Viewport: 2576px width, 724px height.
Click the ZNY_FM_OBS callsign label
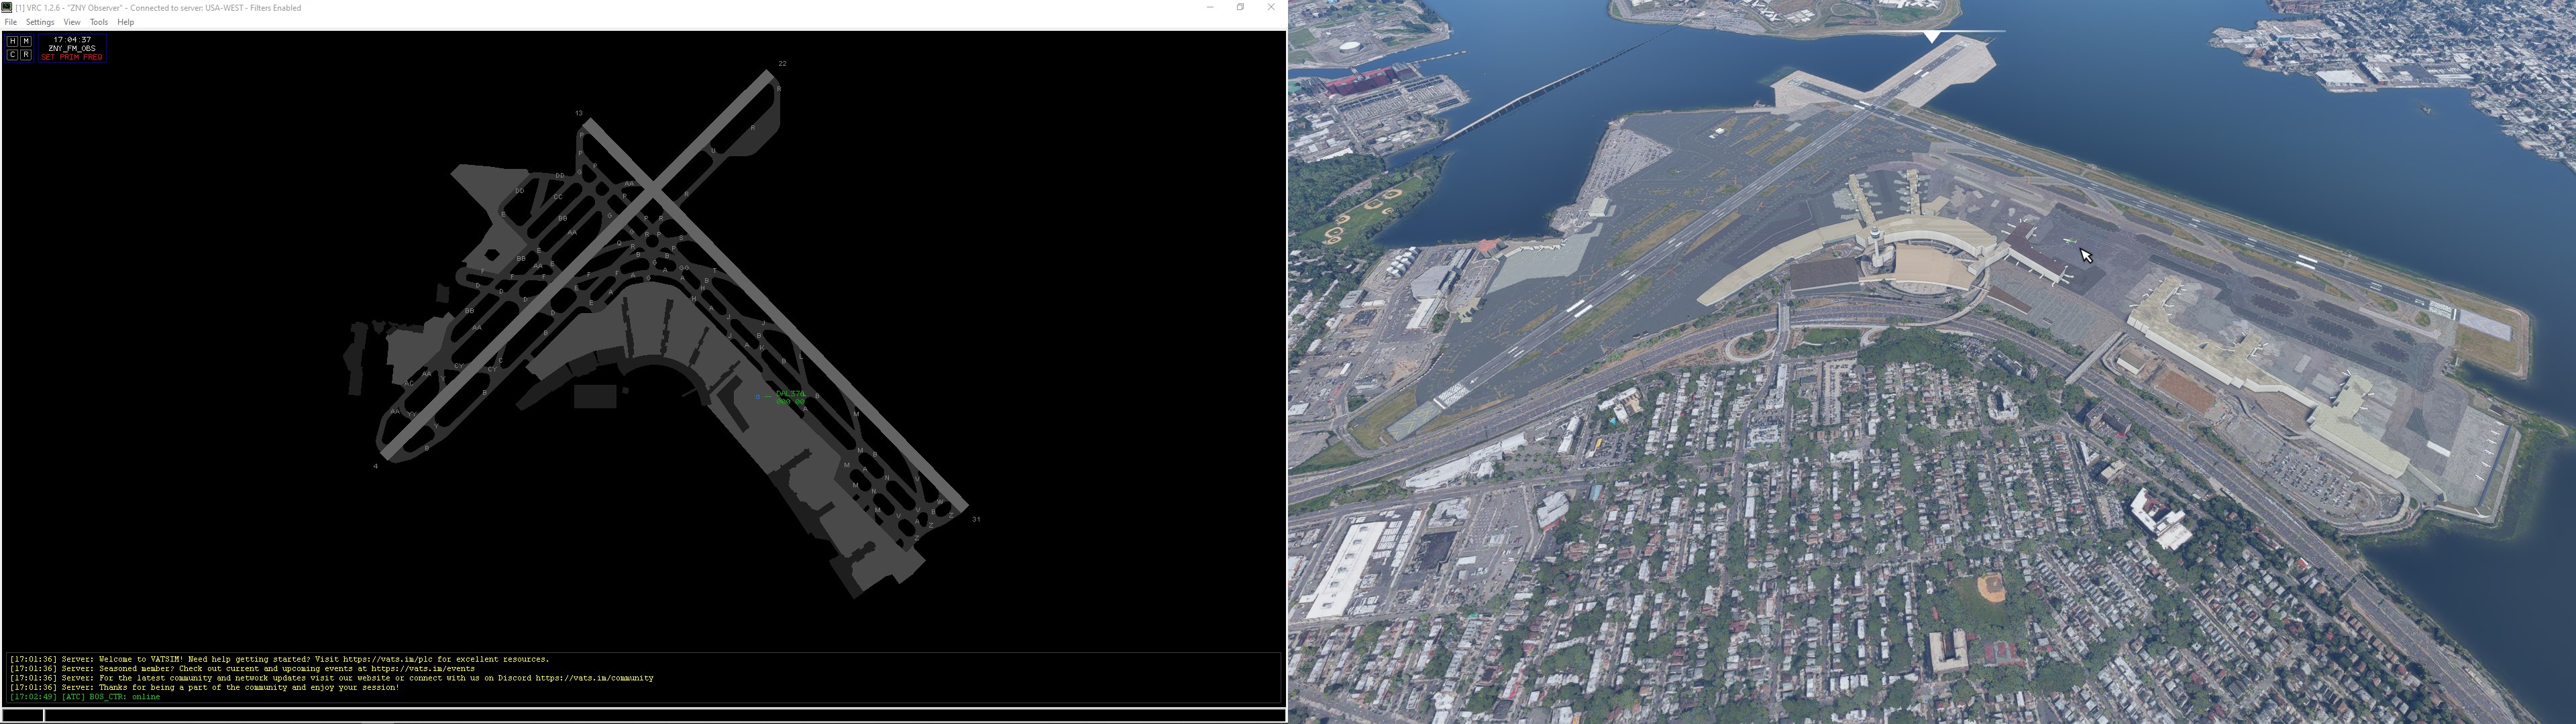[72, 48]
